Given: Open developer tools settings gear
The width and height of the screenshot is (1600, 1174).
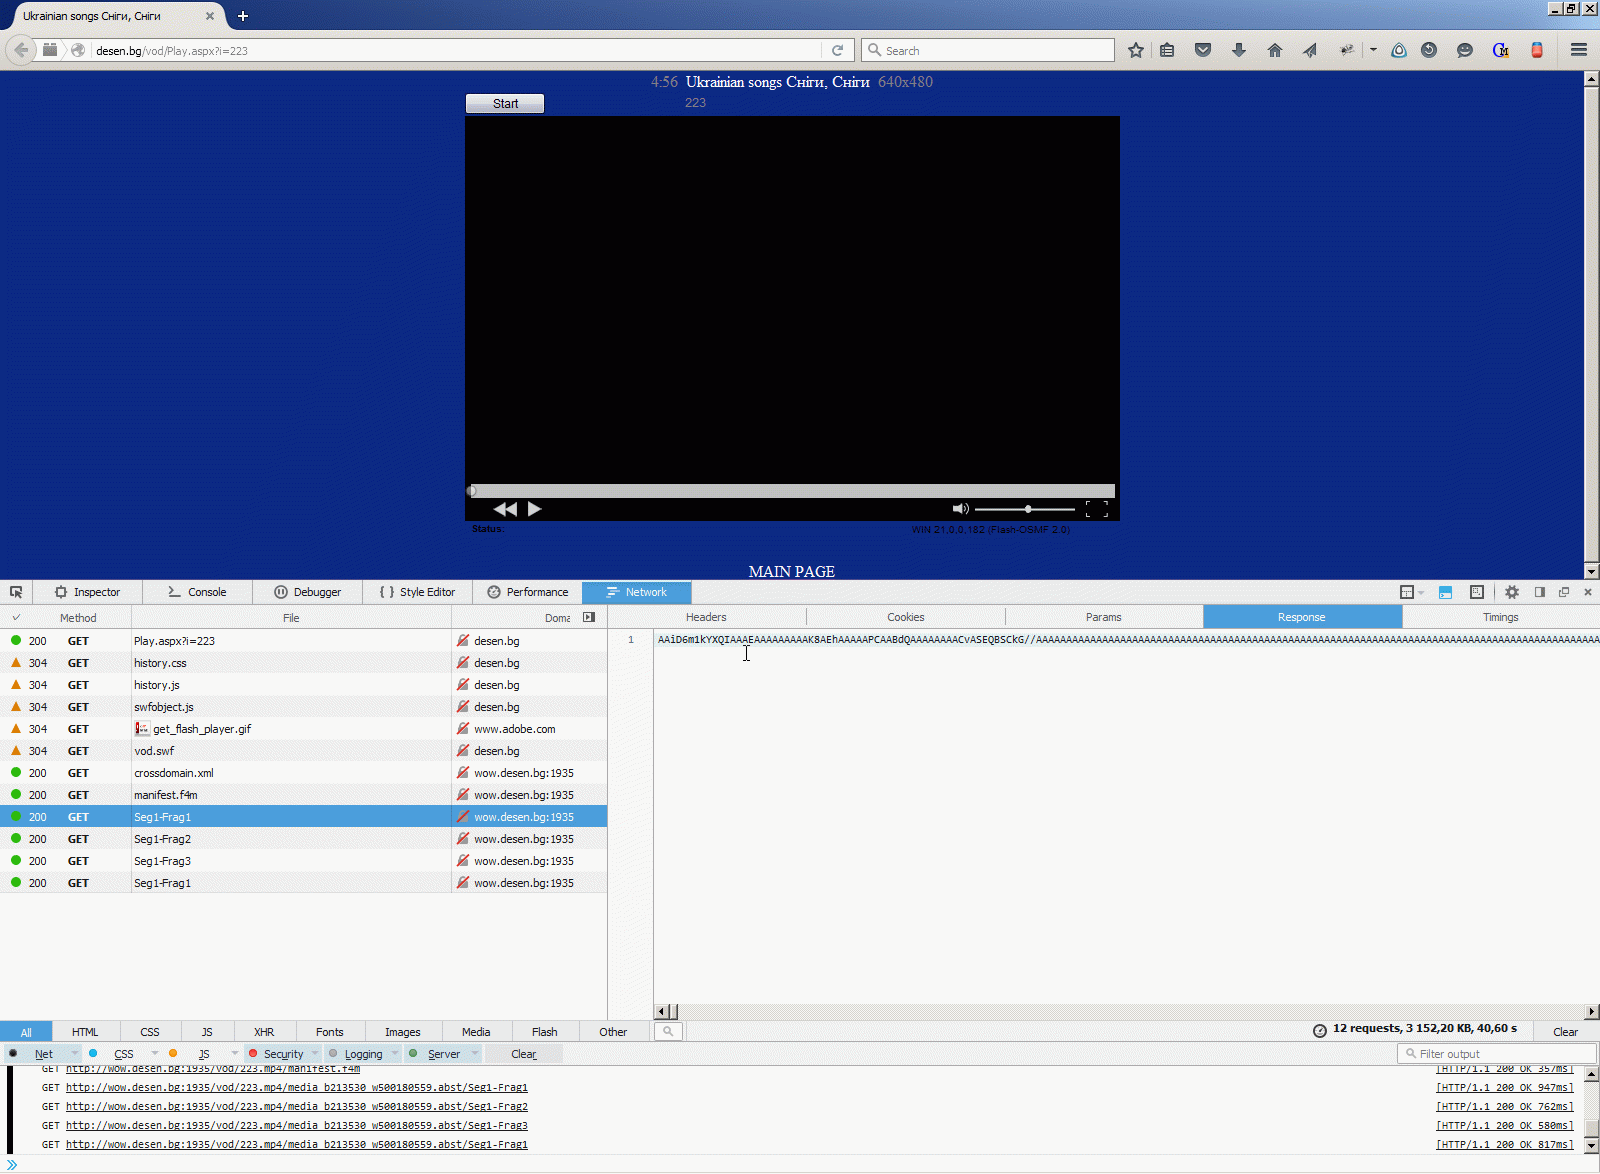Looking at the screenshot, I should [x=1512, y=592].
